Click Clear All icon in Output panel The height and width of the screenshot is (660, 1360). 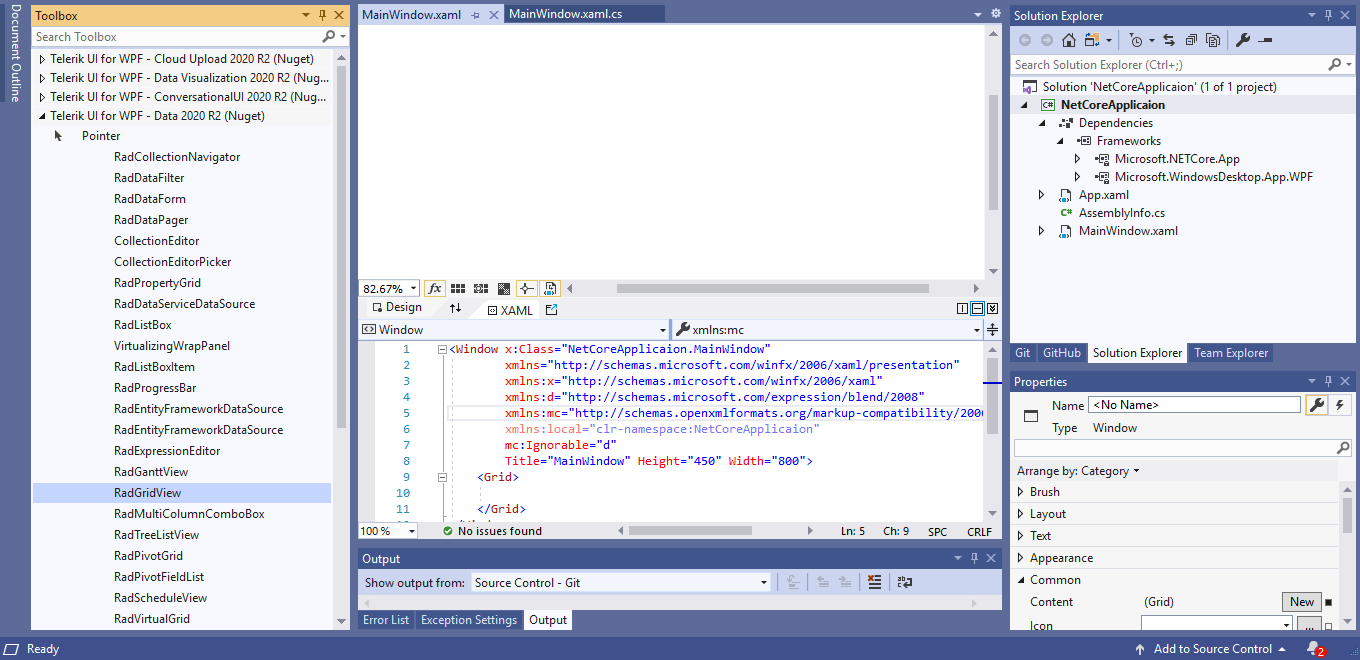click(874, 582)
